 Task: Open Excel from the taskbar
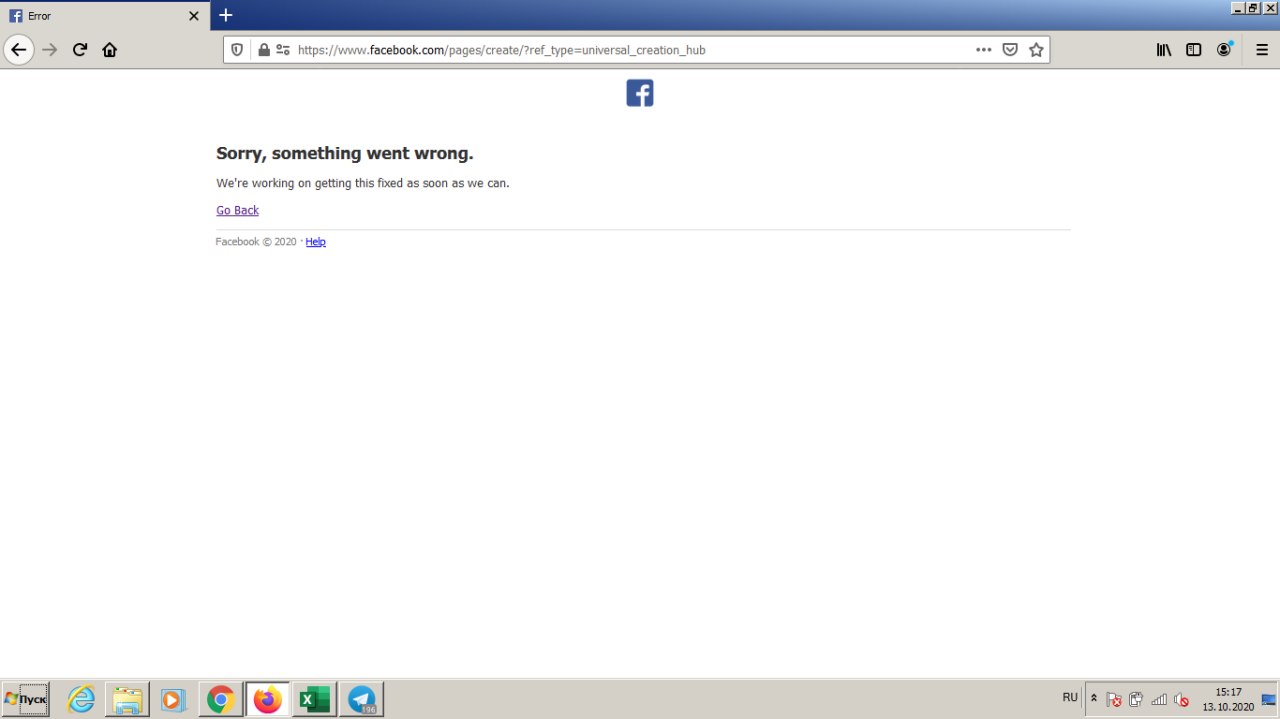tap(314, 699)
